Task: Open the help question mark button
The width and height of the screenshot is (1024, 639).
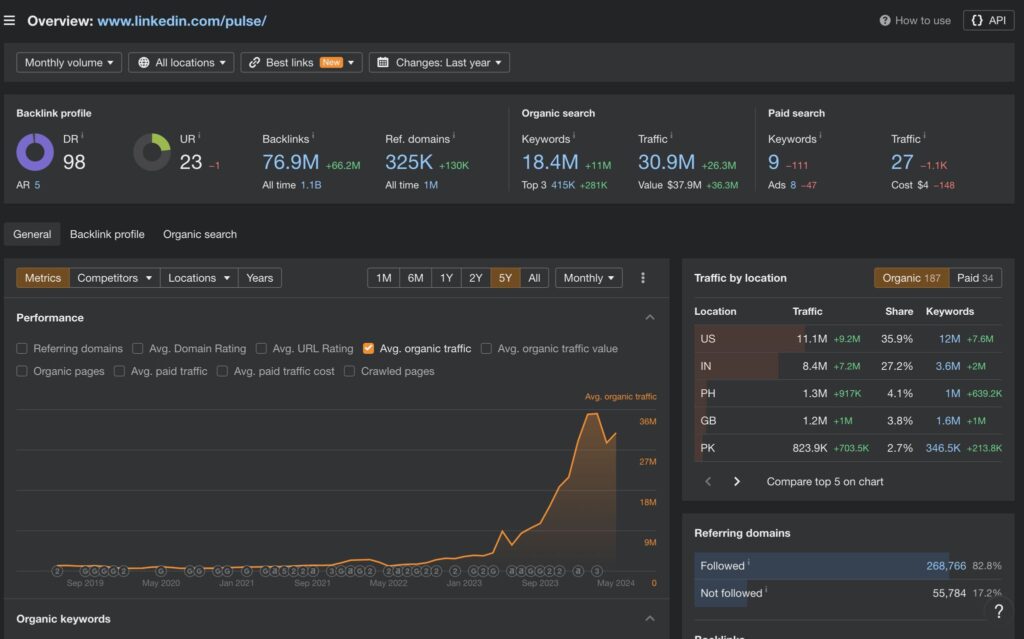Action: 999,612
